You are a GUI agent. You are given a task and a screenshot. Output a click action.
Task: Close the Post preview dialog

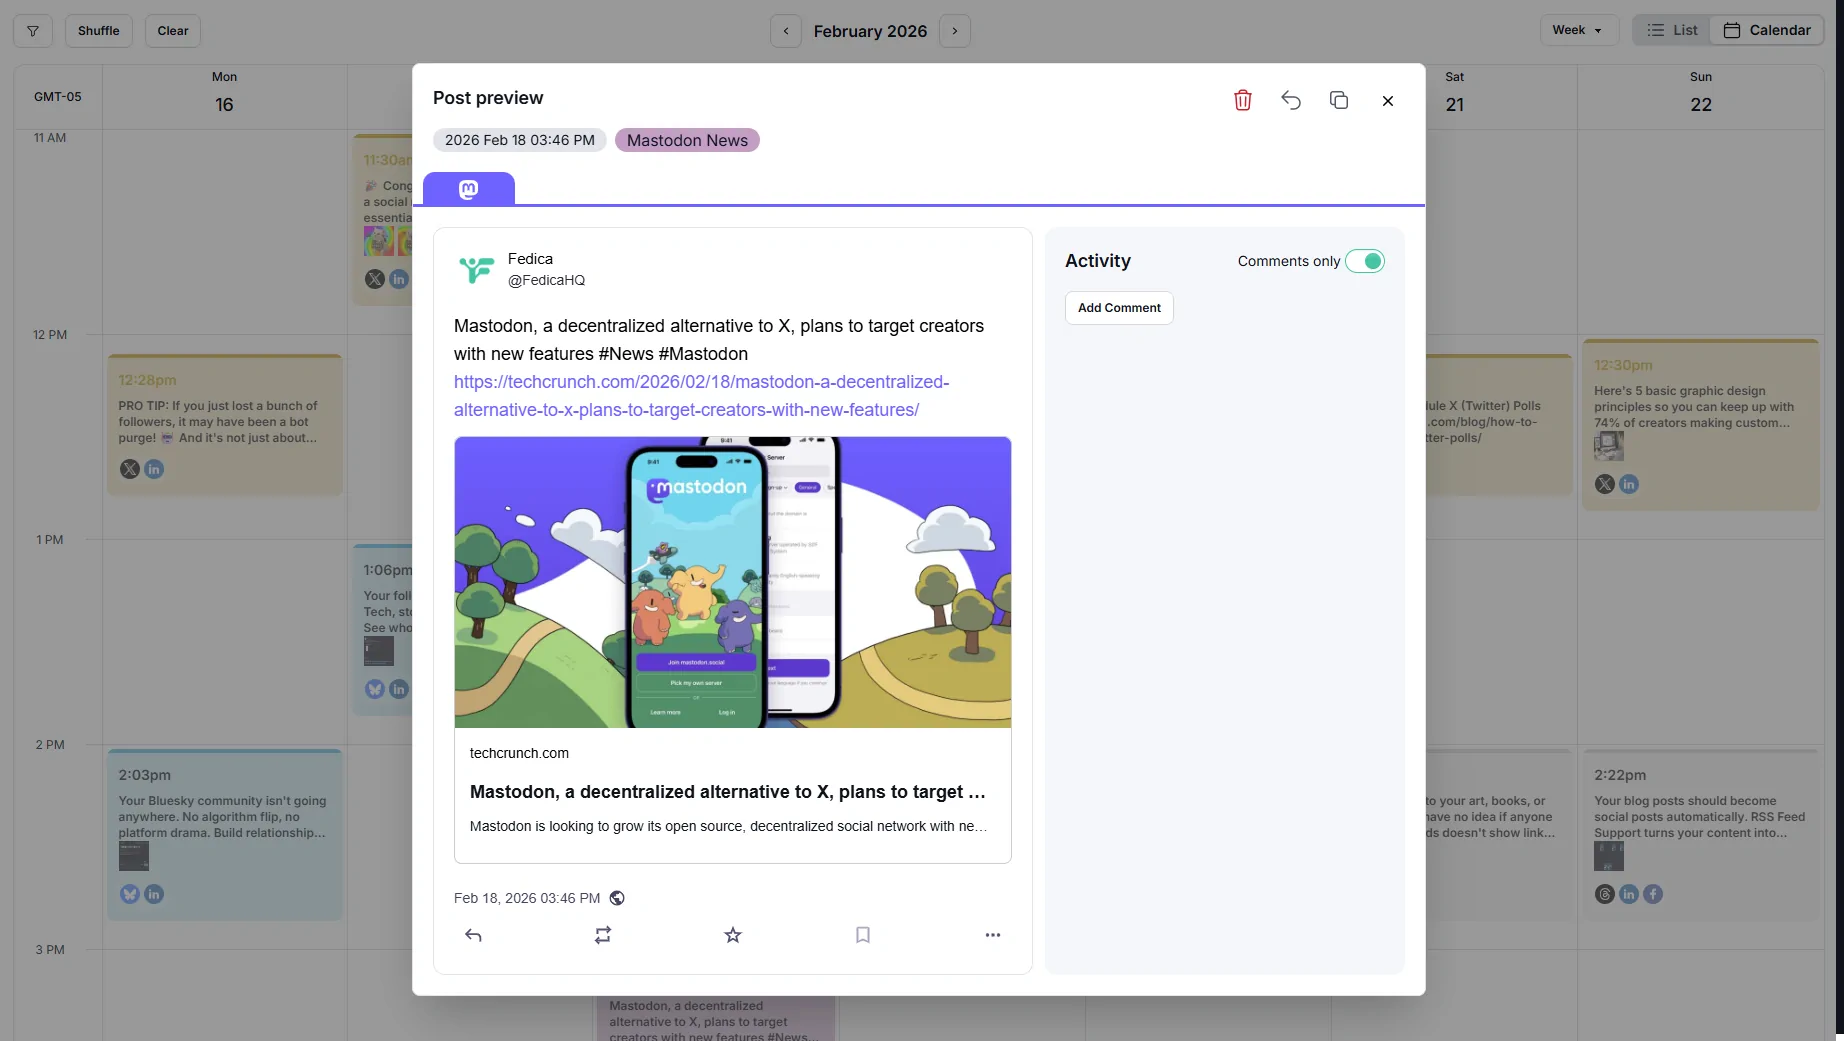pos(1388,100)
